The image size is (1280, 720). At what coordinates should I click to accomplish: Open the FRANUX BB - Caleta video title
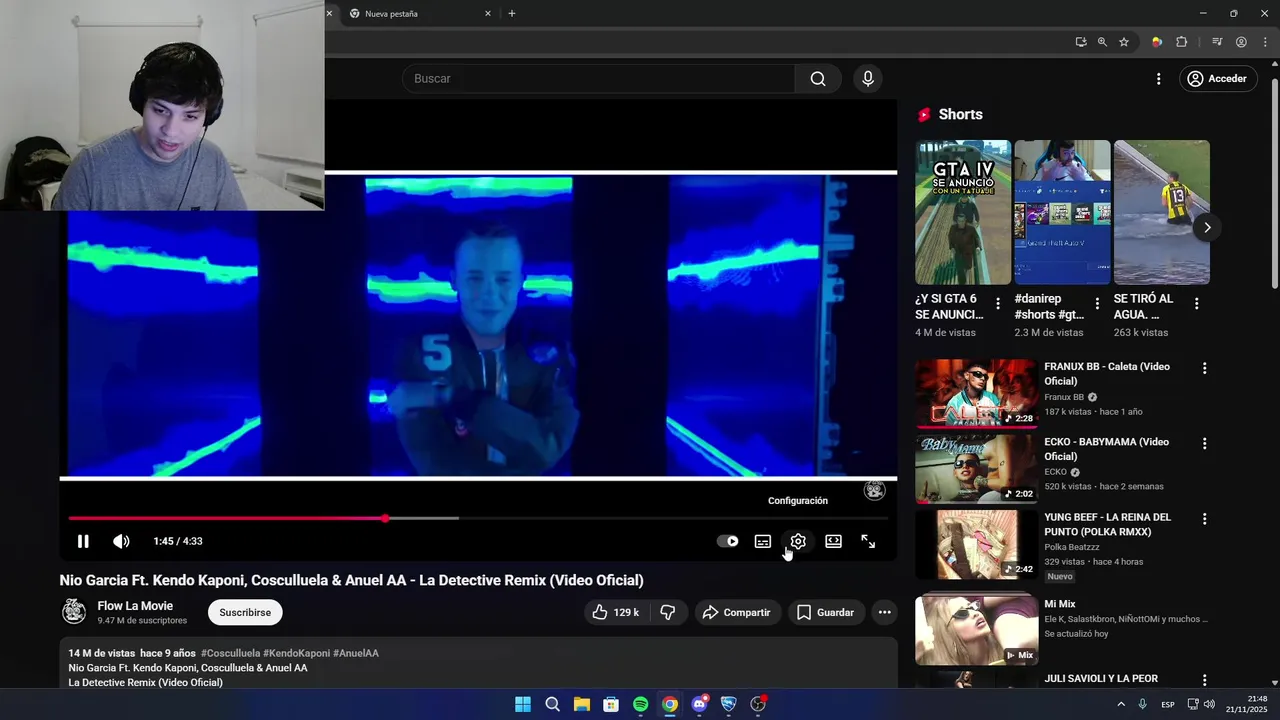point(1107,374)
